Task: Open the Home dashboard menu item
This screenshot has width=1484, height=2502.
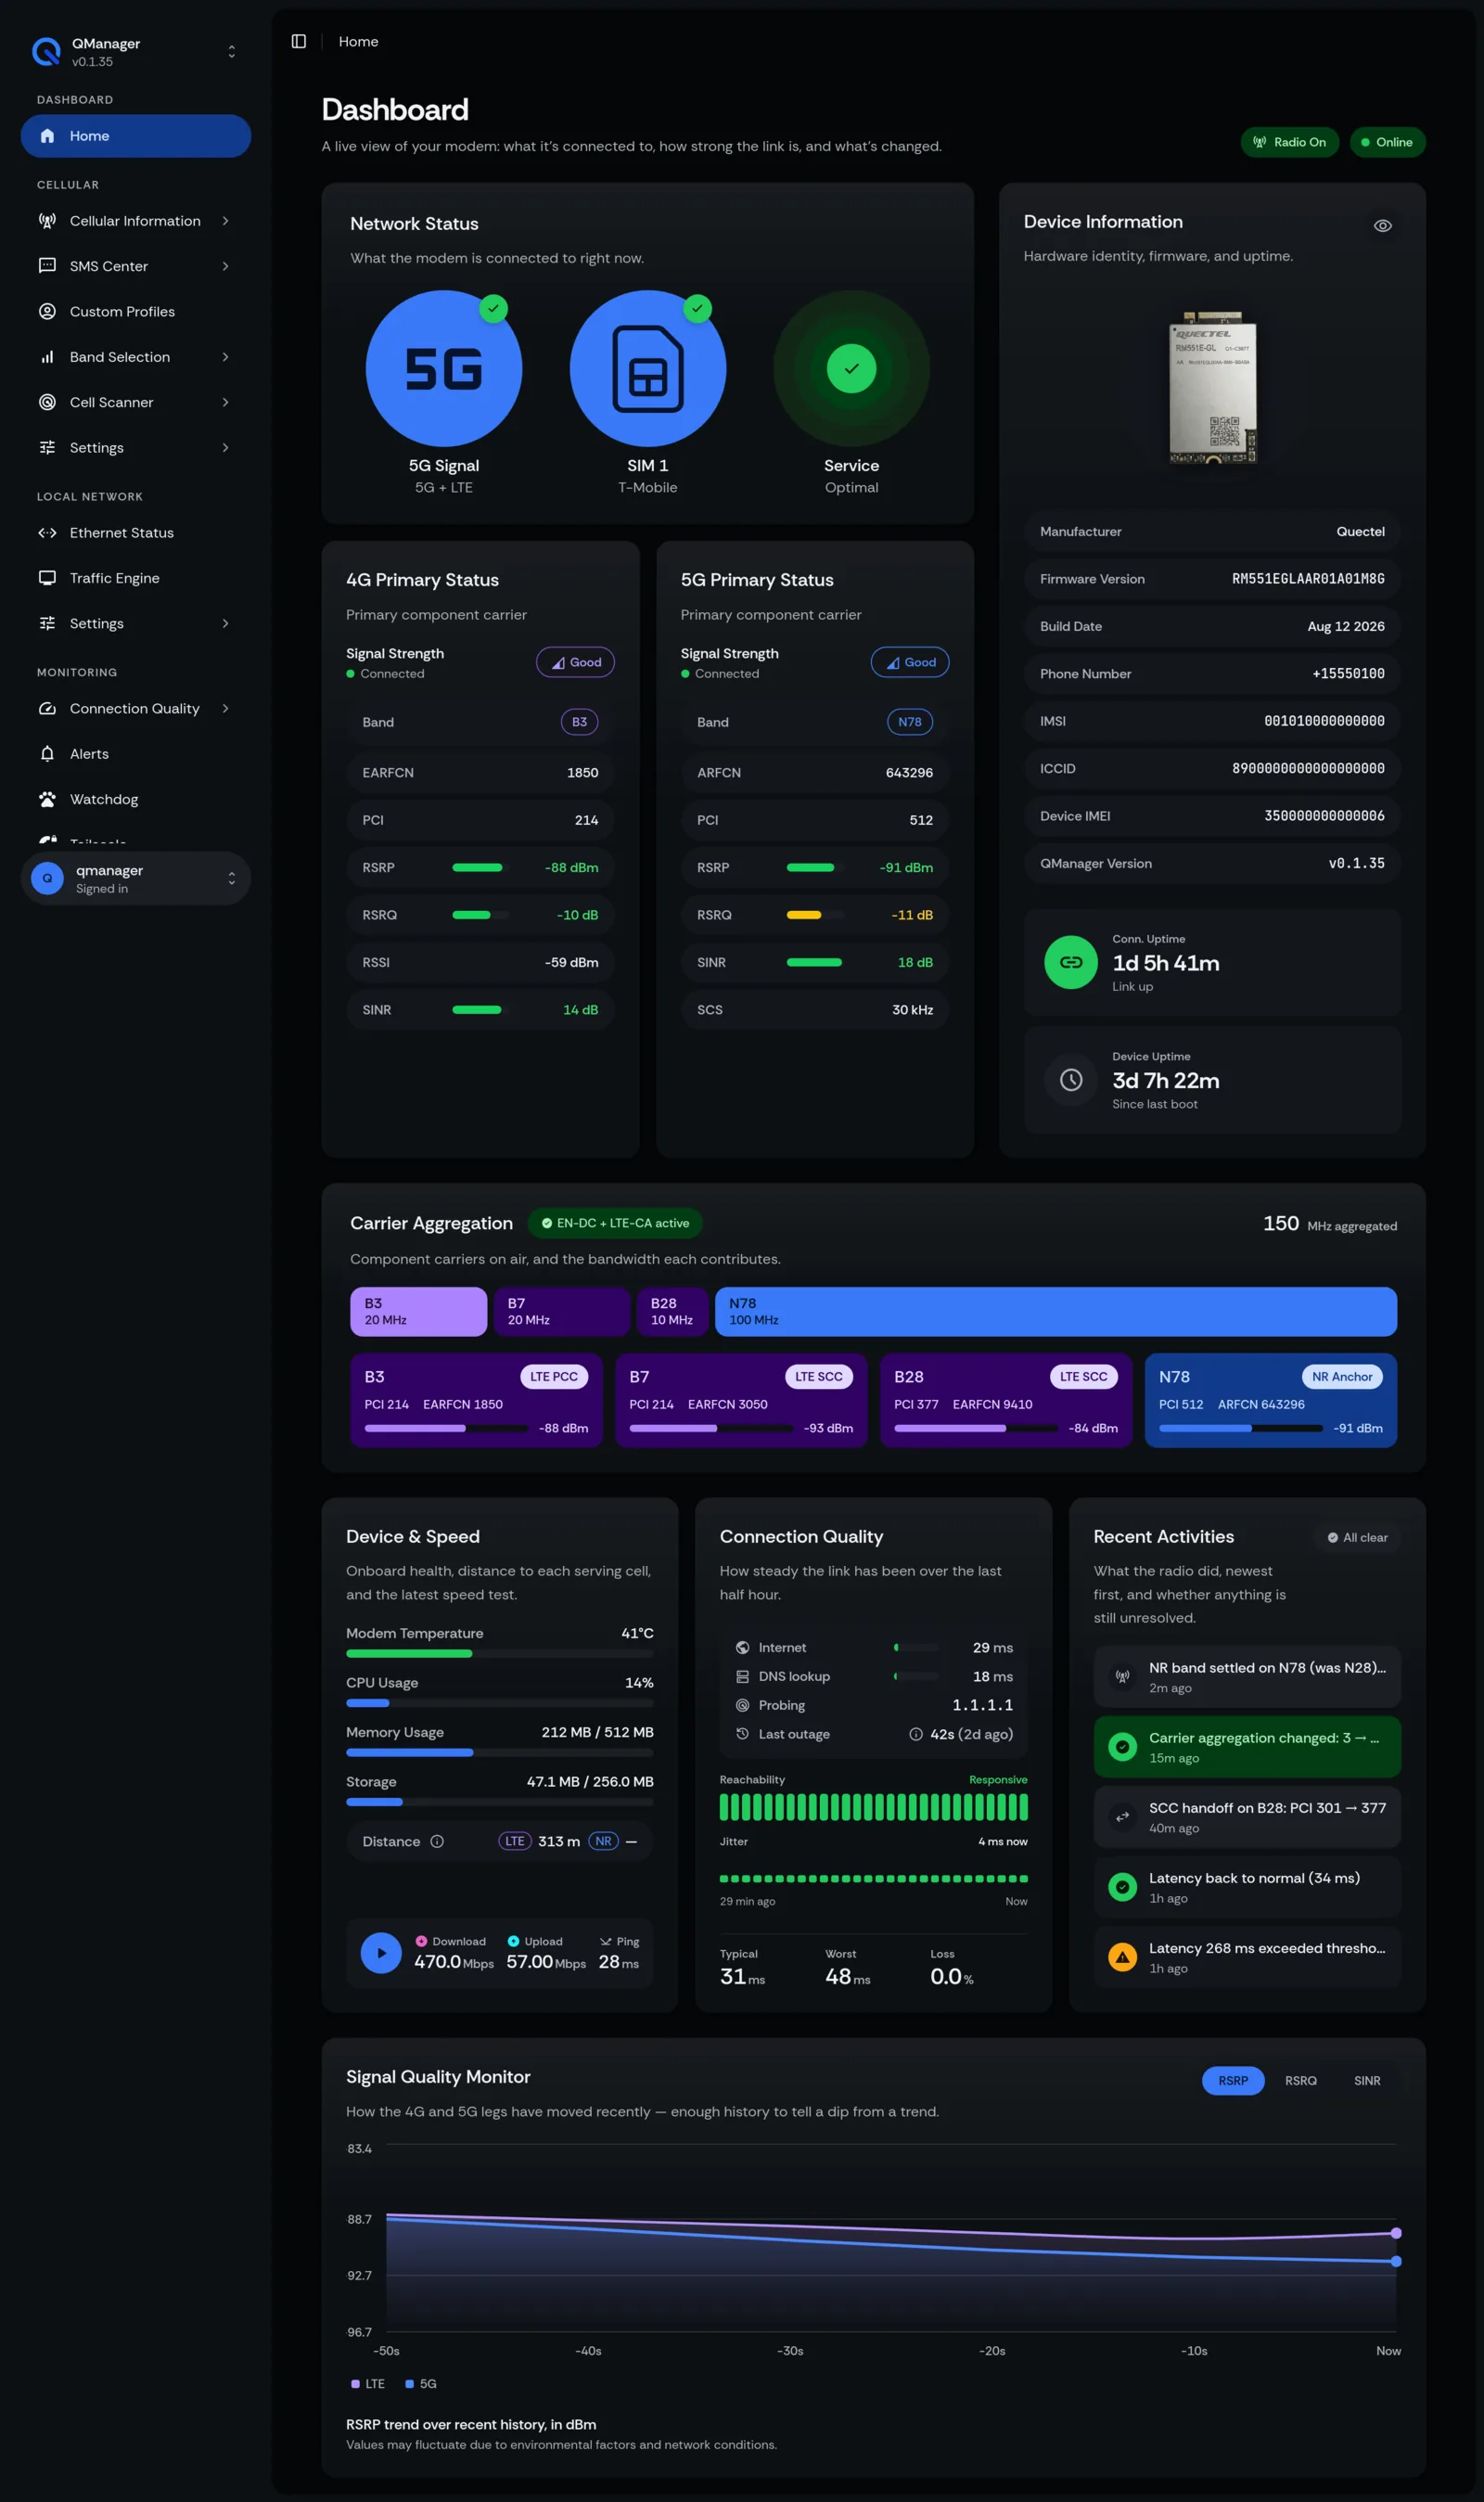Action: point(136,136)
